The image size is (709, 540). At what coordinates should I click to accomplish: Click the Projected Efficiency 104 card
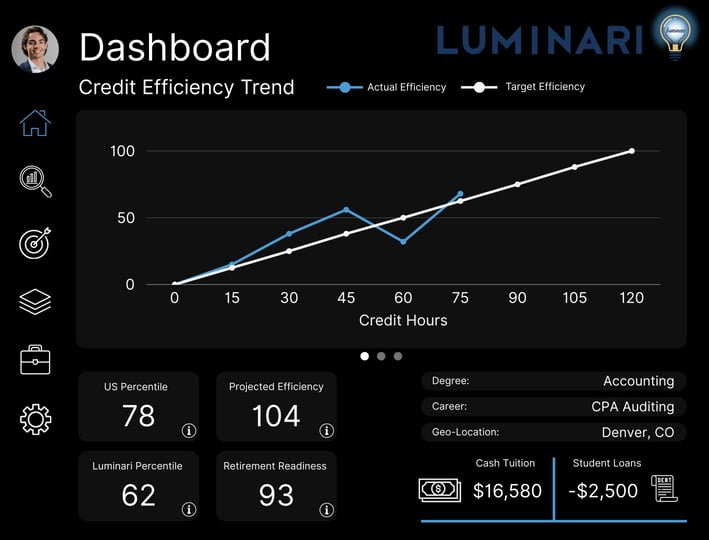[x=276, y=407]
